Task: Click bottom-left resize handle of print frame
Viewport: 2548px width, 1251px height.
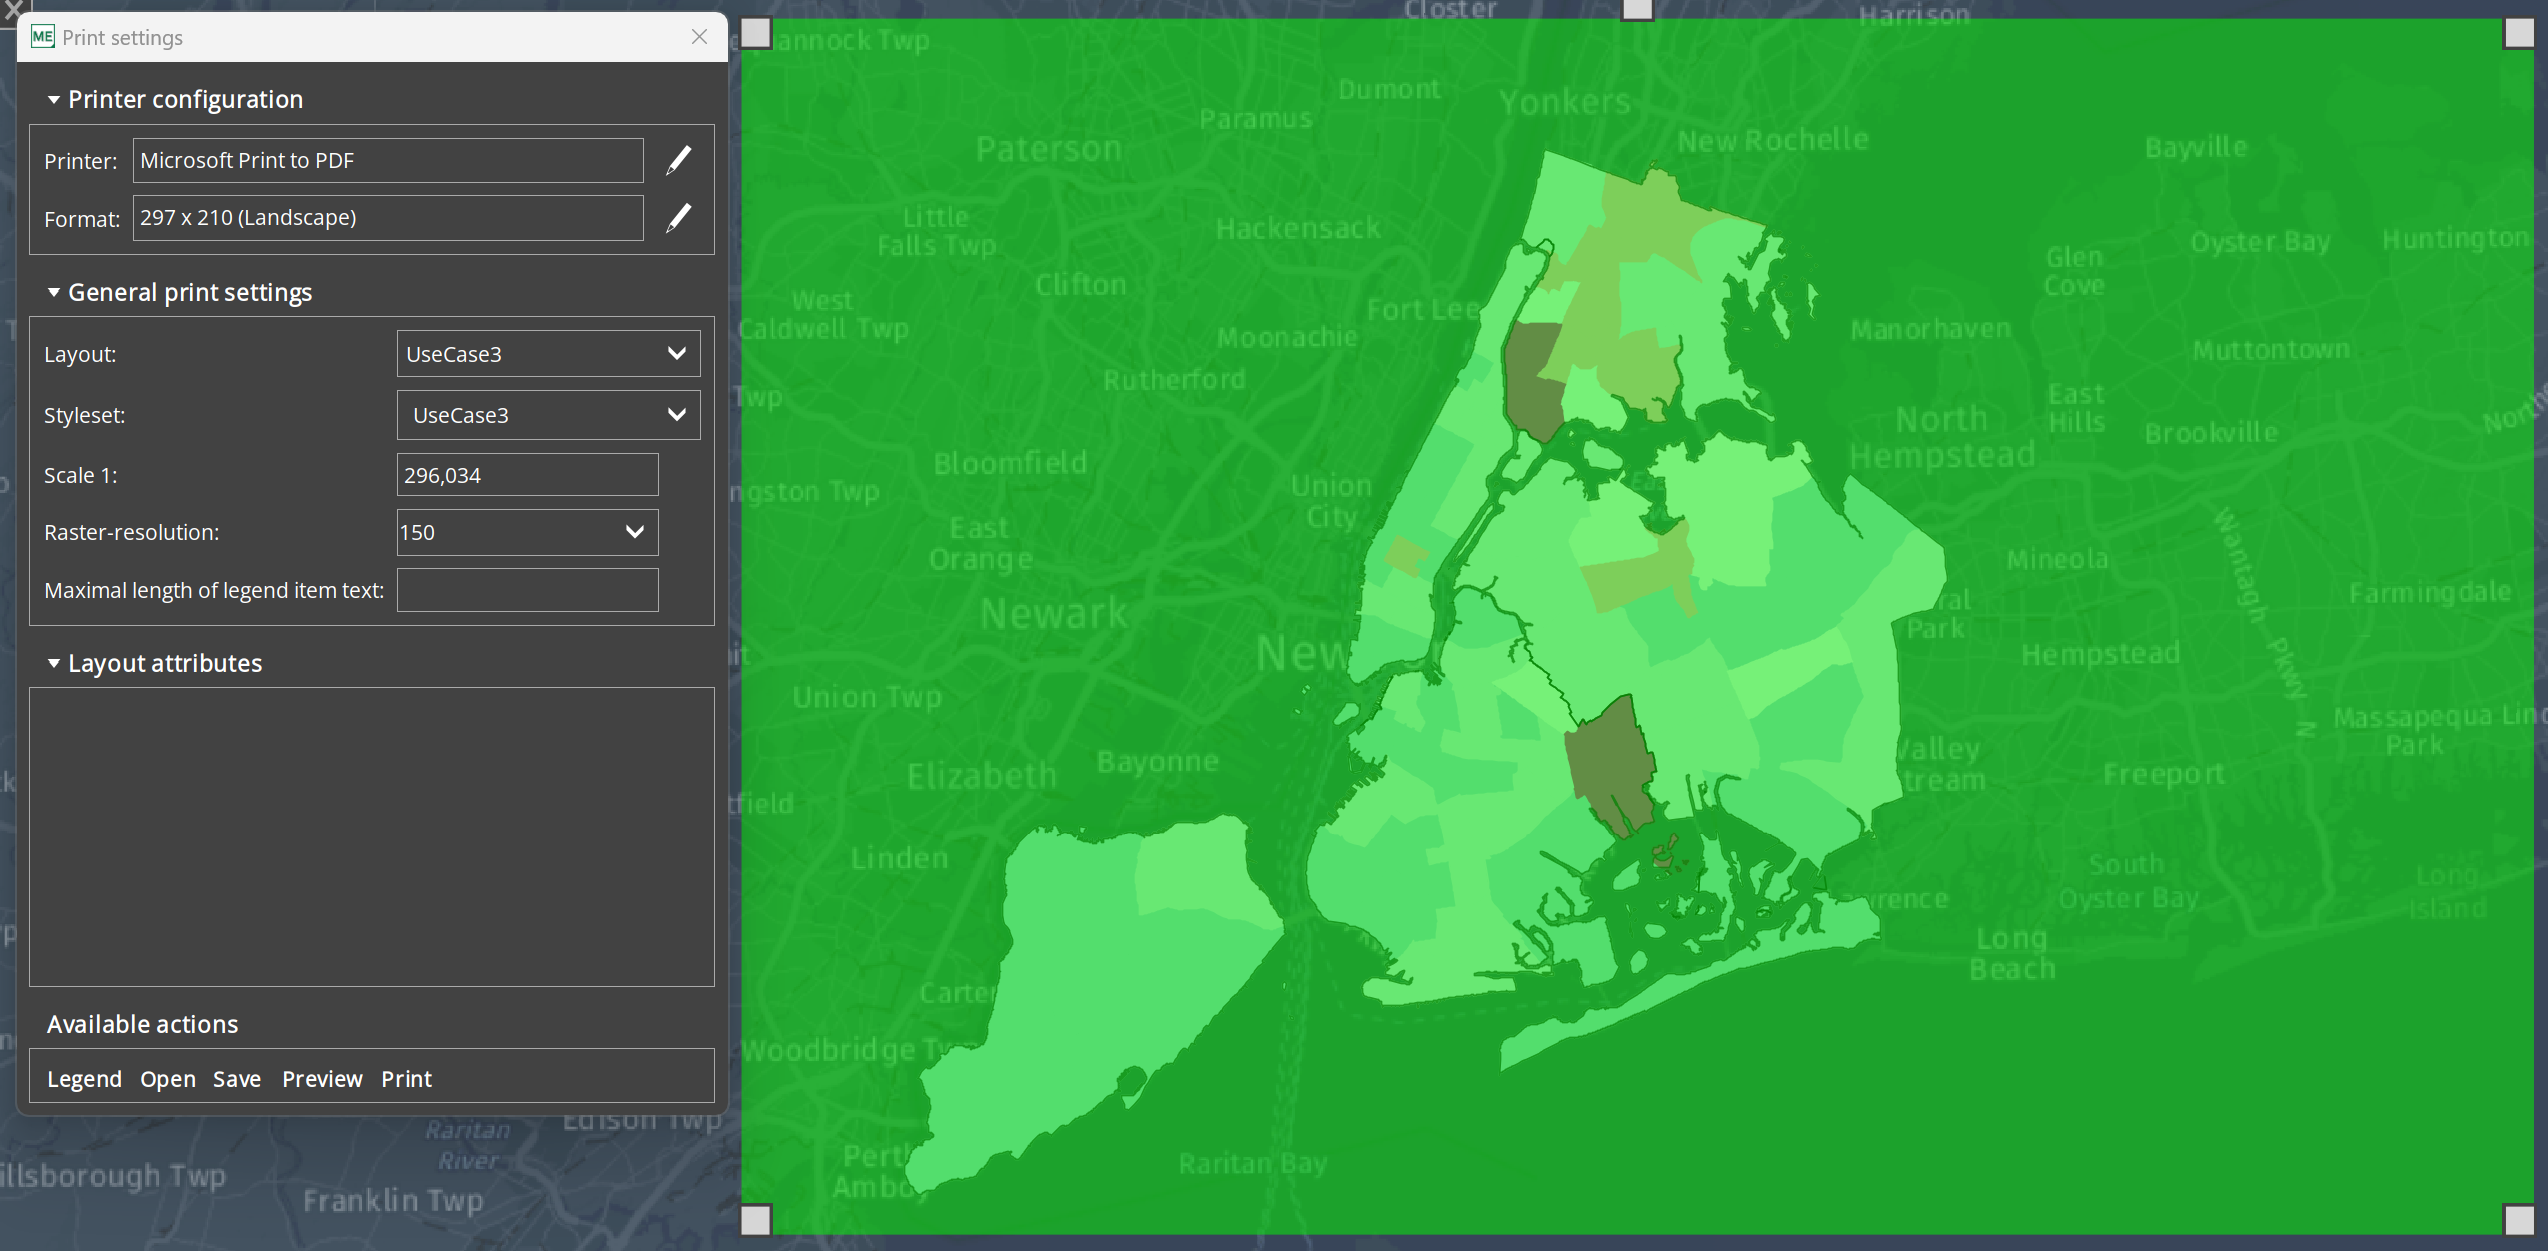Action: click(x=756, y=1219)
